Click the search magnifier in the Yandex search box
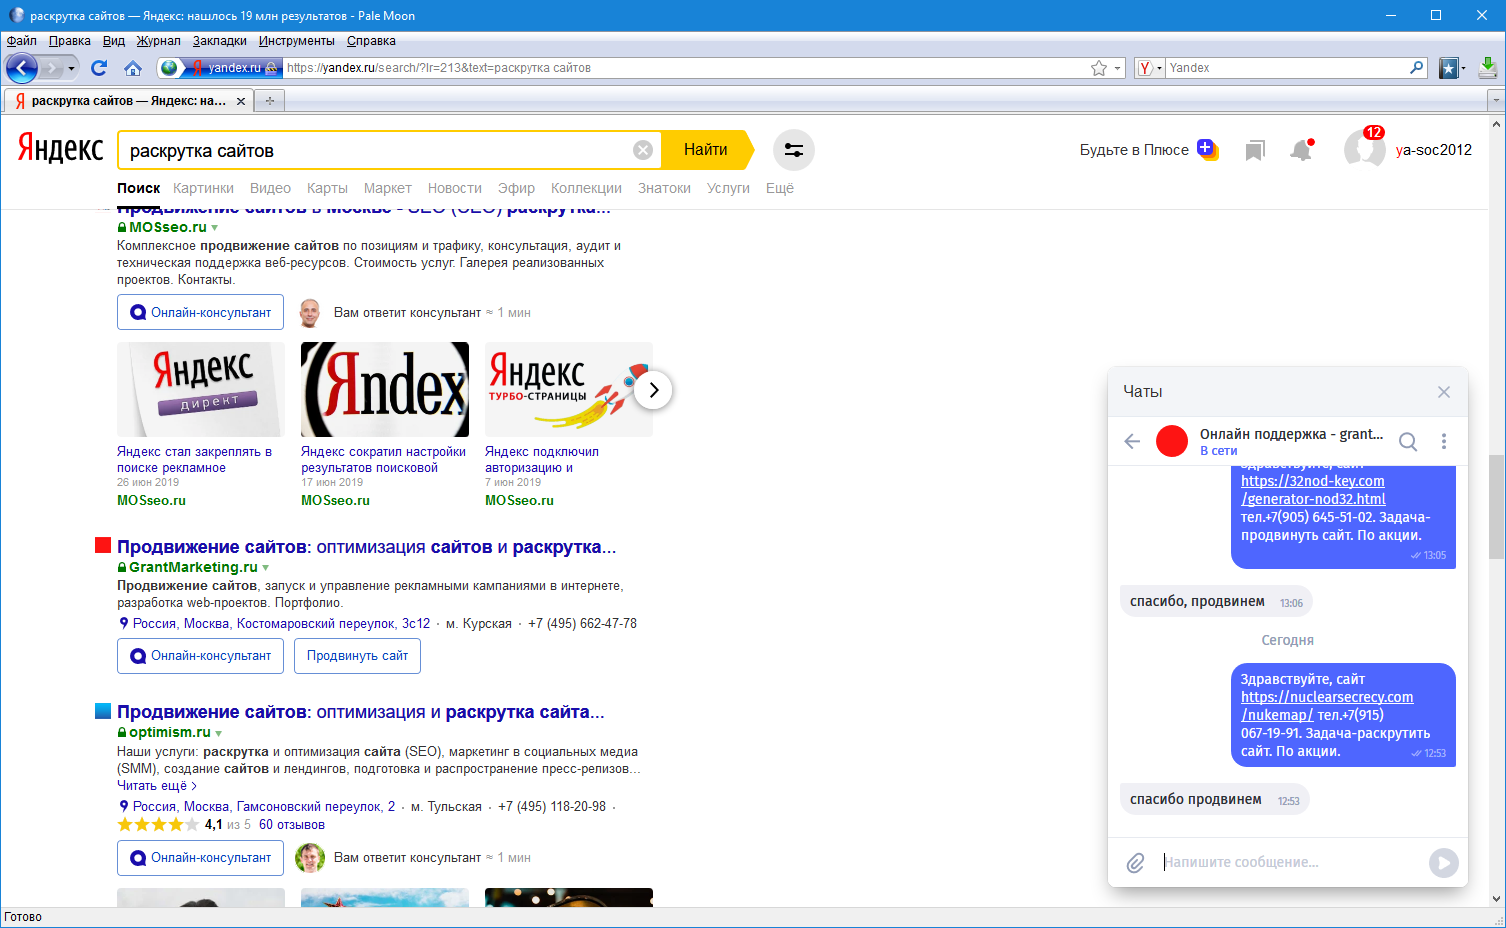The image size is (1506, 928). click(1416, 68)
